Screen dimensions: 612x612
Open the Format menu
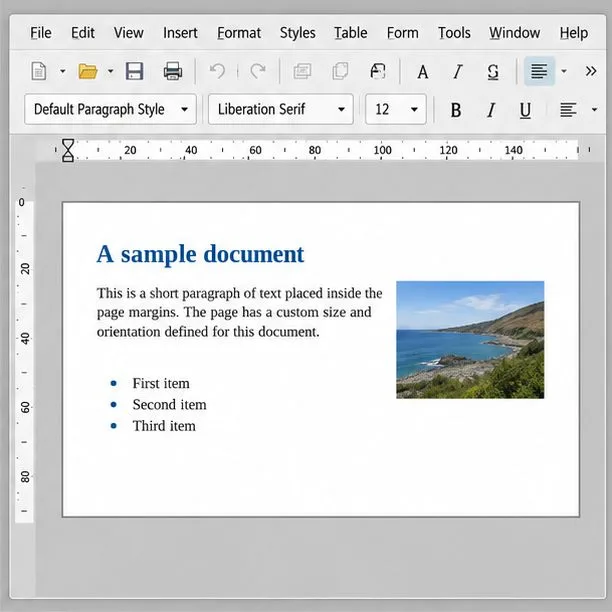coord(239,33)
